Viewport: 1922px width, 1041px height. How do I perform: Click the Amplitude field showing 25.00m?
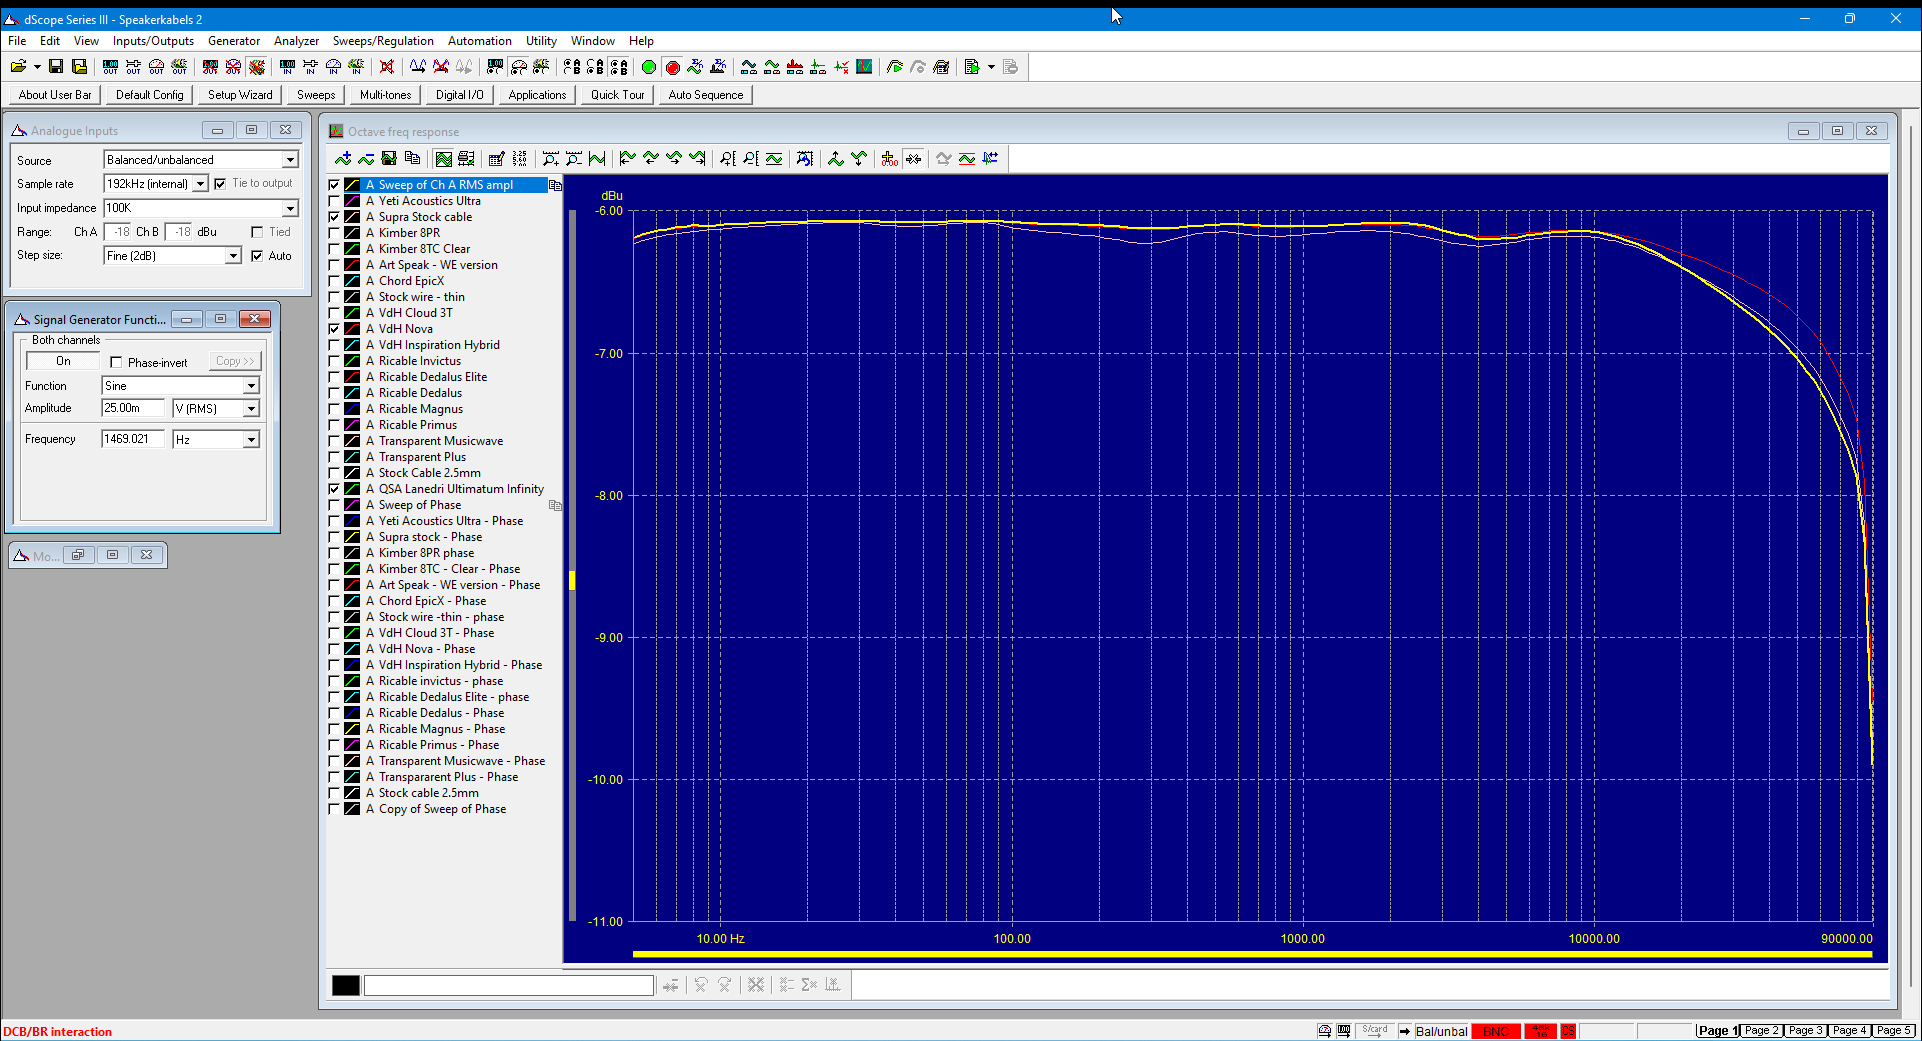pos(133,408)
